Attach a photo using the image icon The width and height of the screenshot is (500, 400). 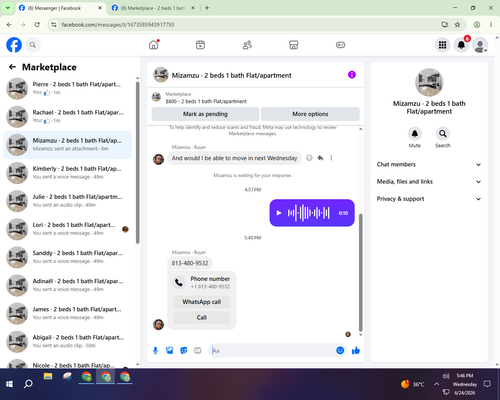coord(170,350)
